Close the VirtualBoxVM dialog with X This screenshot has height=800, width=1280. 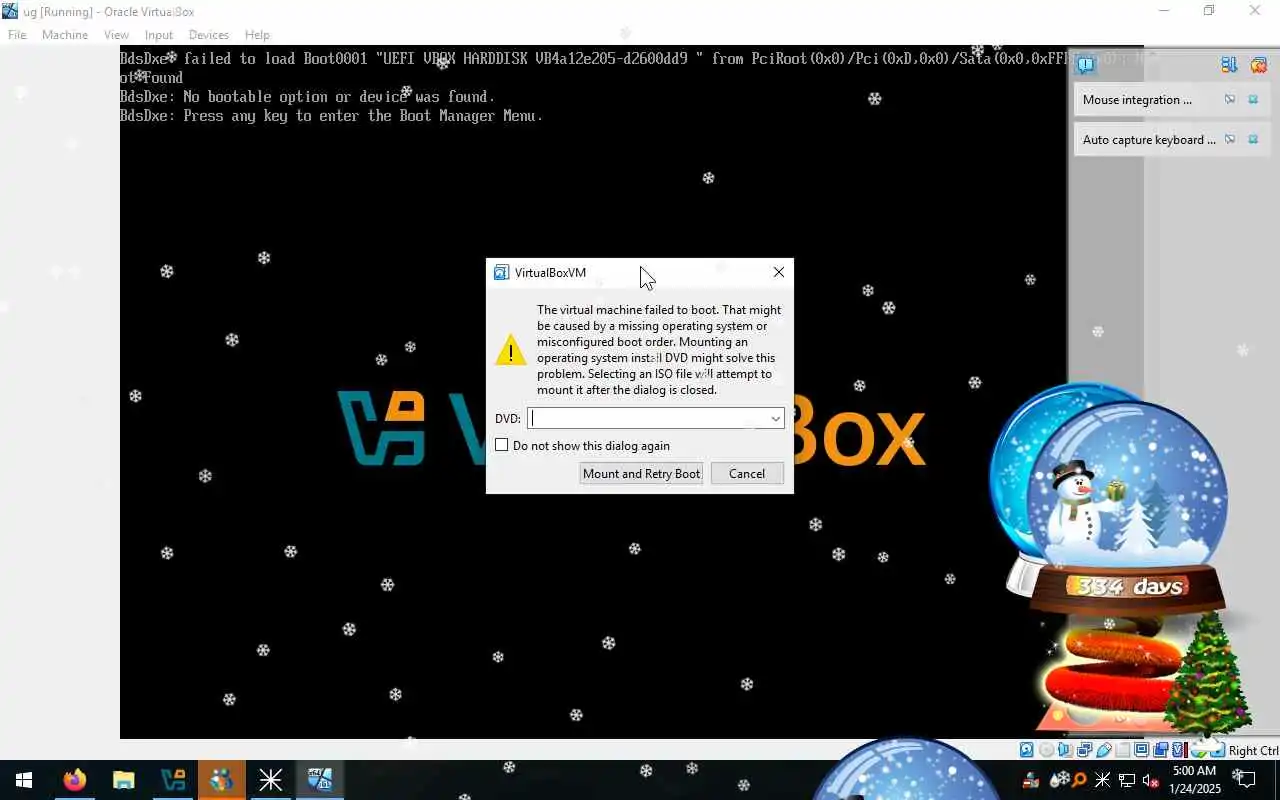click(779, 272)
